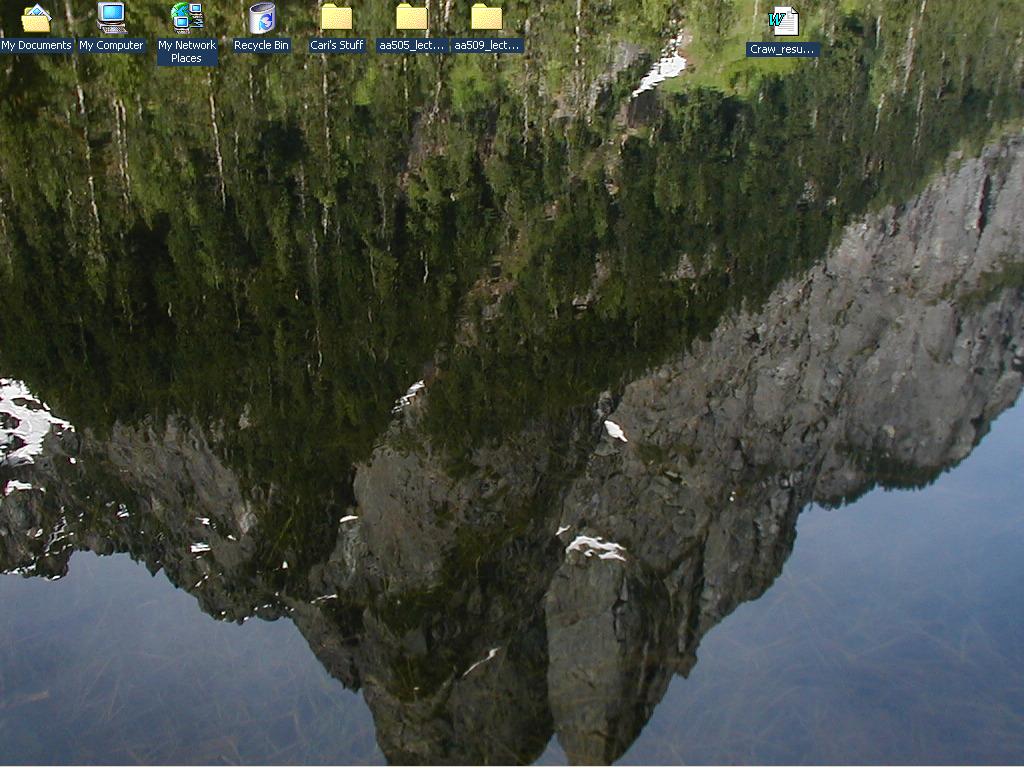Click the 'My Documents' label text
The image size is (1024, 768).
tap(36, 45)
